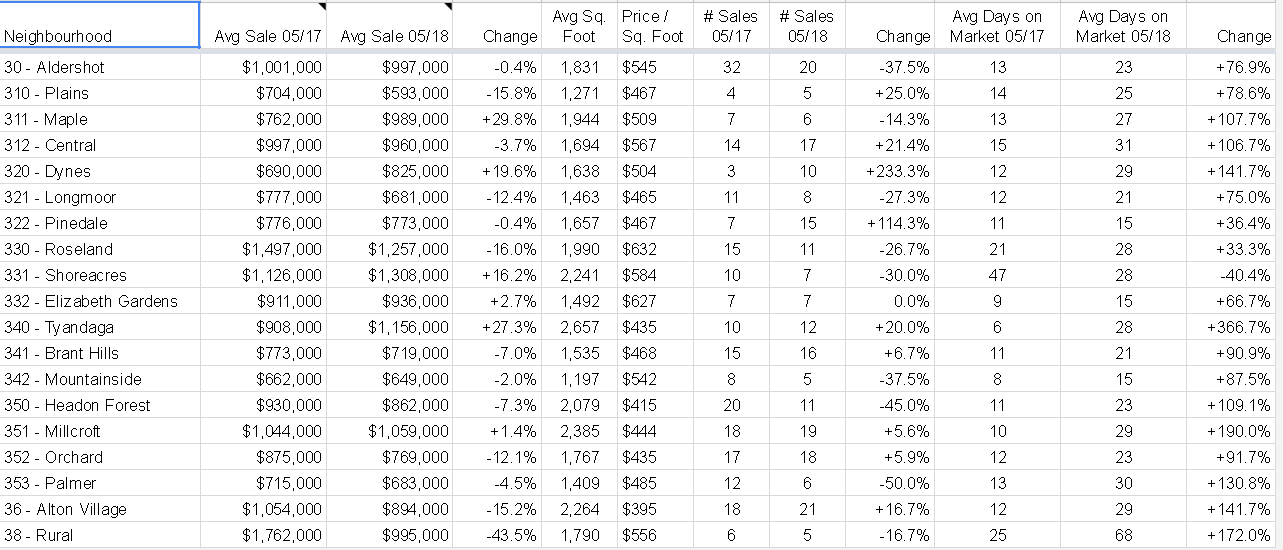Viewport: 1283px width, 550px height.
Task: Select the 30 - Aldershot neighbourhood cell
Action: click(100, 67)
